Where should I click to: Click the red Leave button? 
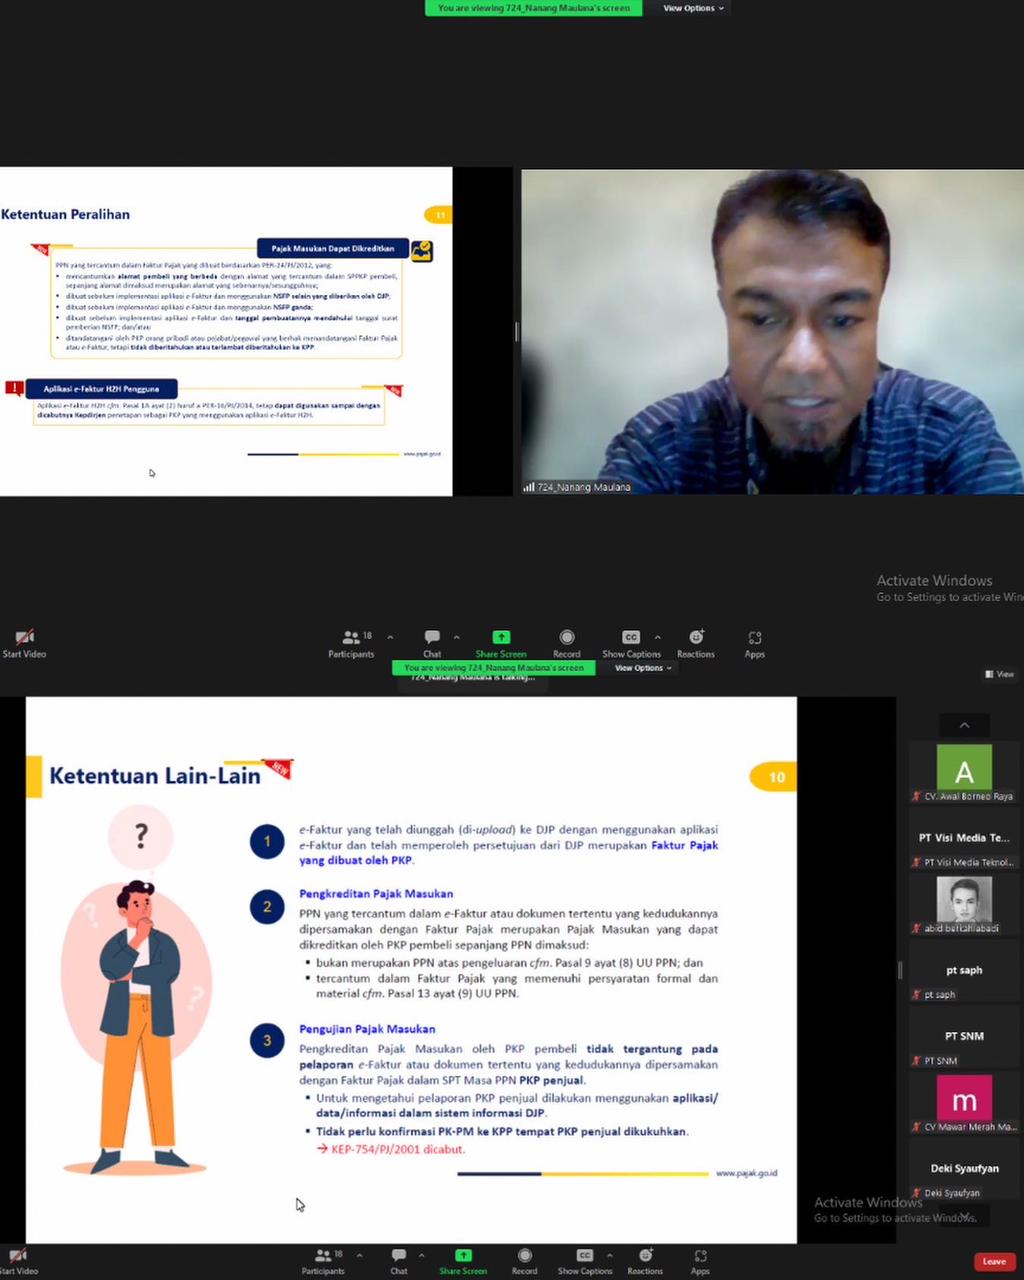994,1262
